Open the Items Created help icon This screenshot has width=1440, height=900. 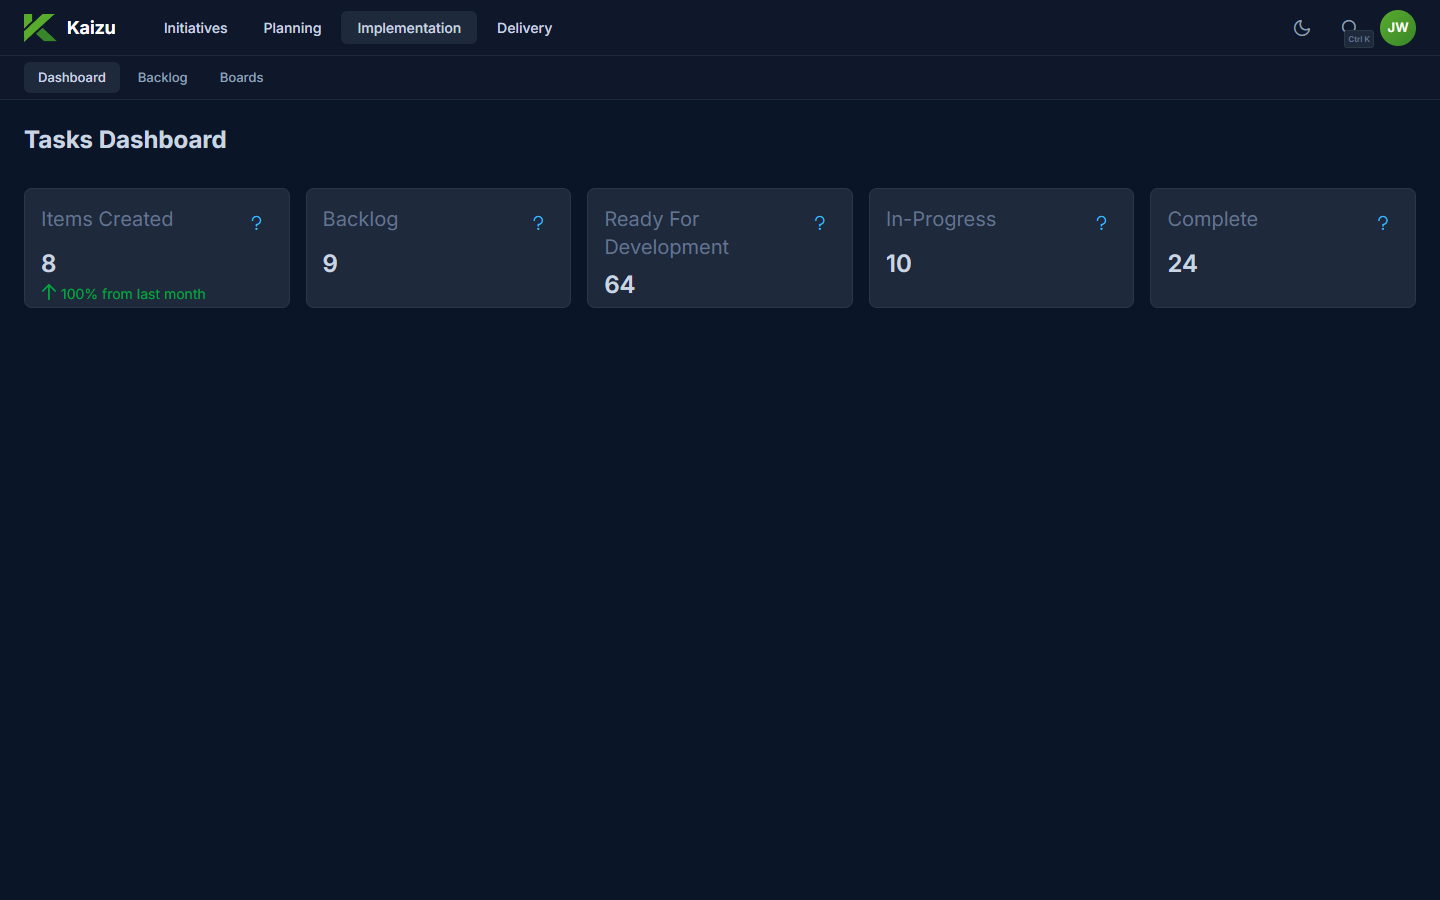point(256,222)
